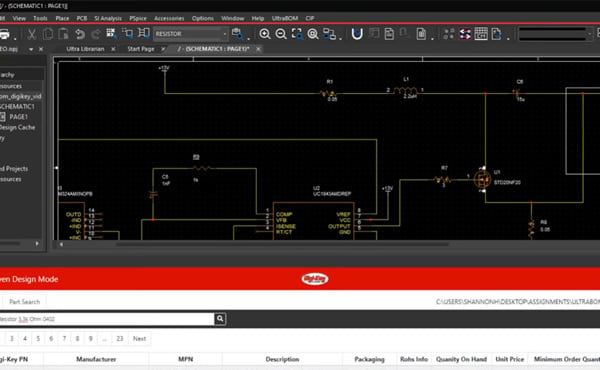
Task: Go to results page 3
Action: (x=11, y=339)
